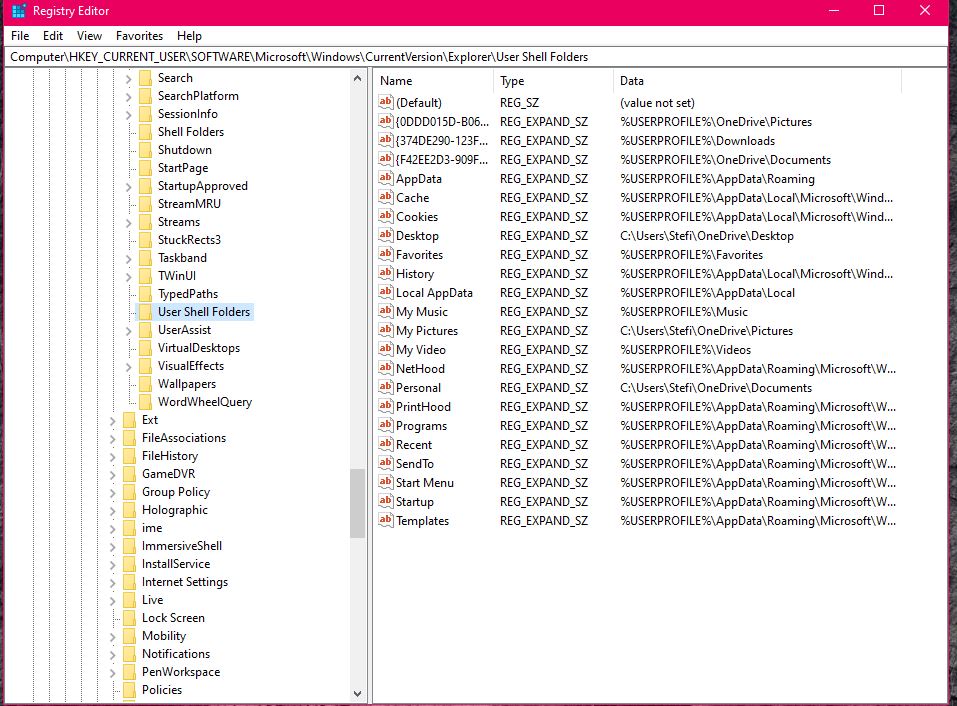Screen dimensions: 957x706
Task: Click the string icon beside Local AppData value
Action: pos(385,292)
